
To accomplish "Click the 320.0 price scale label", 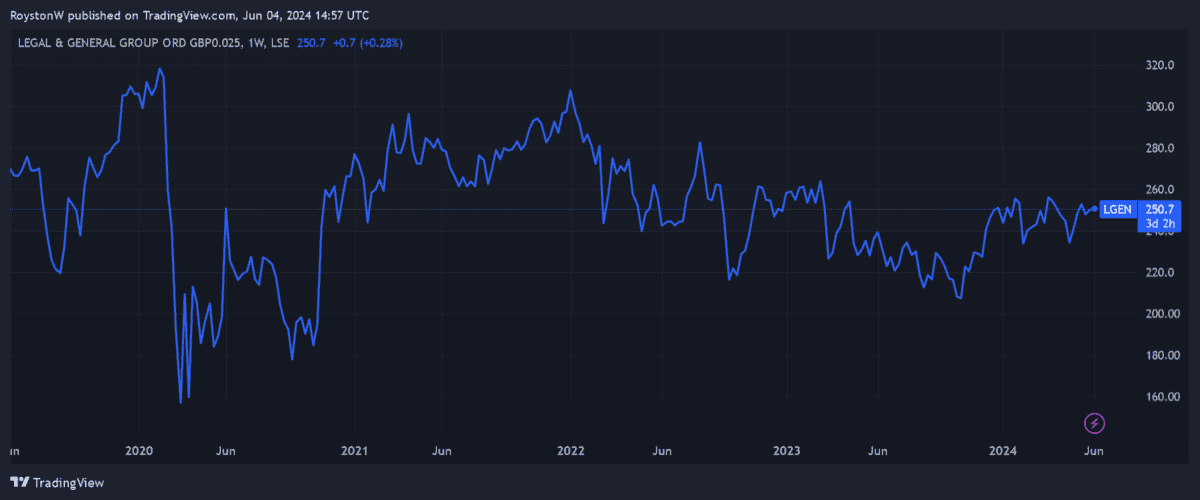I will (x=1160, y=66).
